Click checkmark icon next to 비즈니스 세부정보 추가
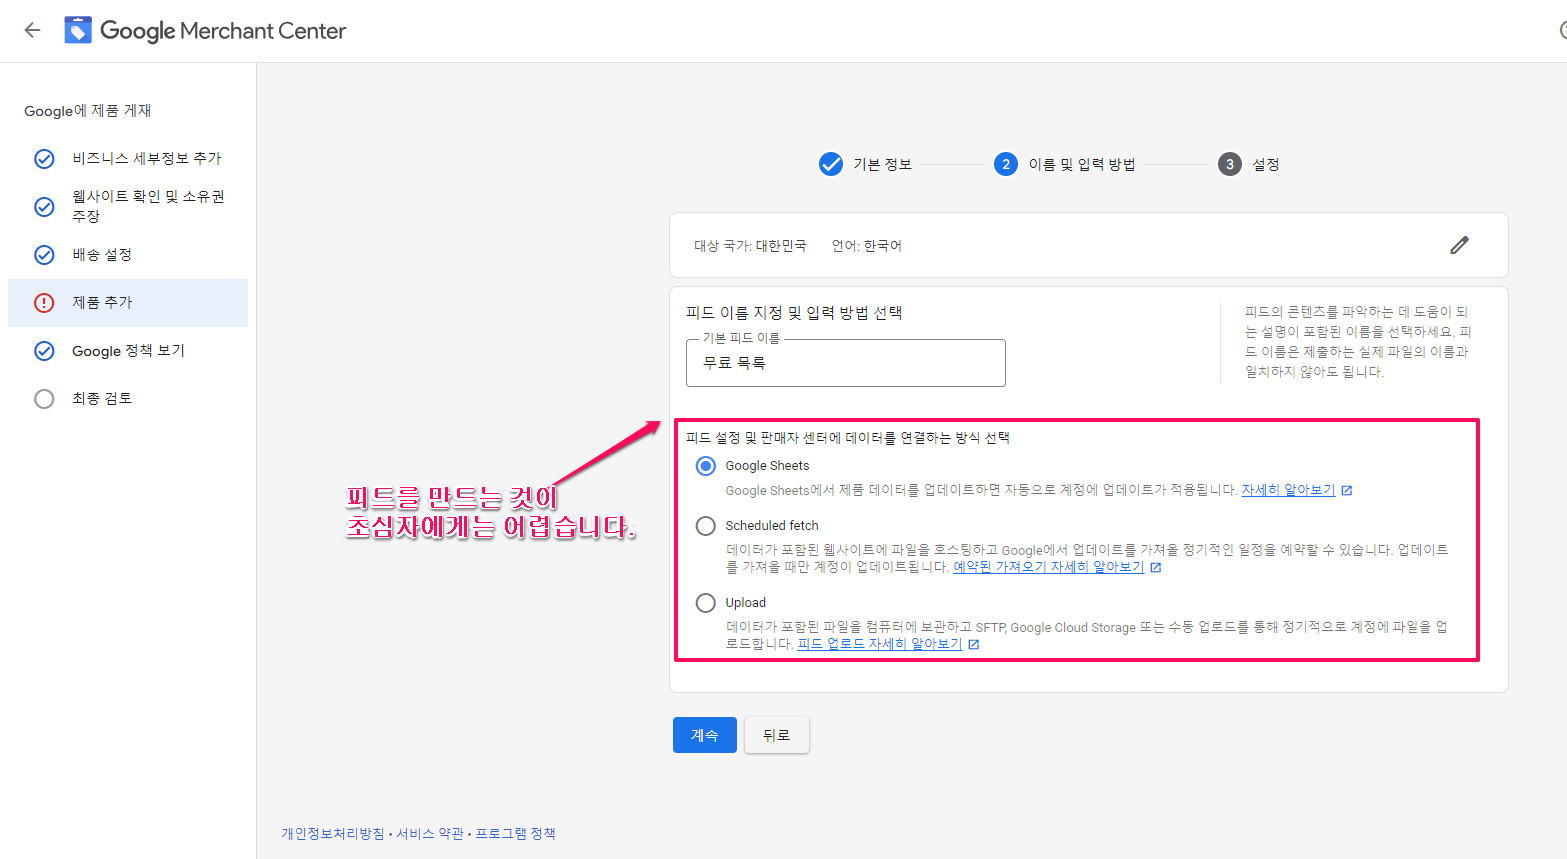This screenshot has width=1567, height=859. tap(44, 159)
